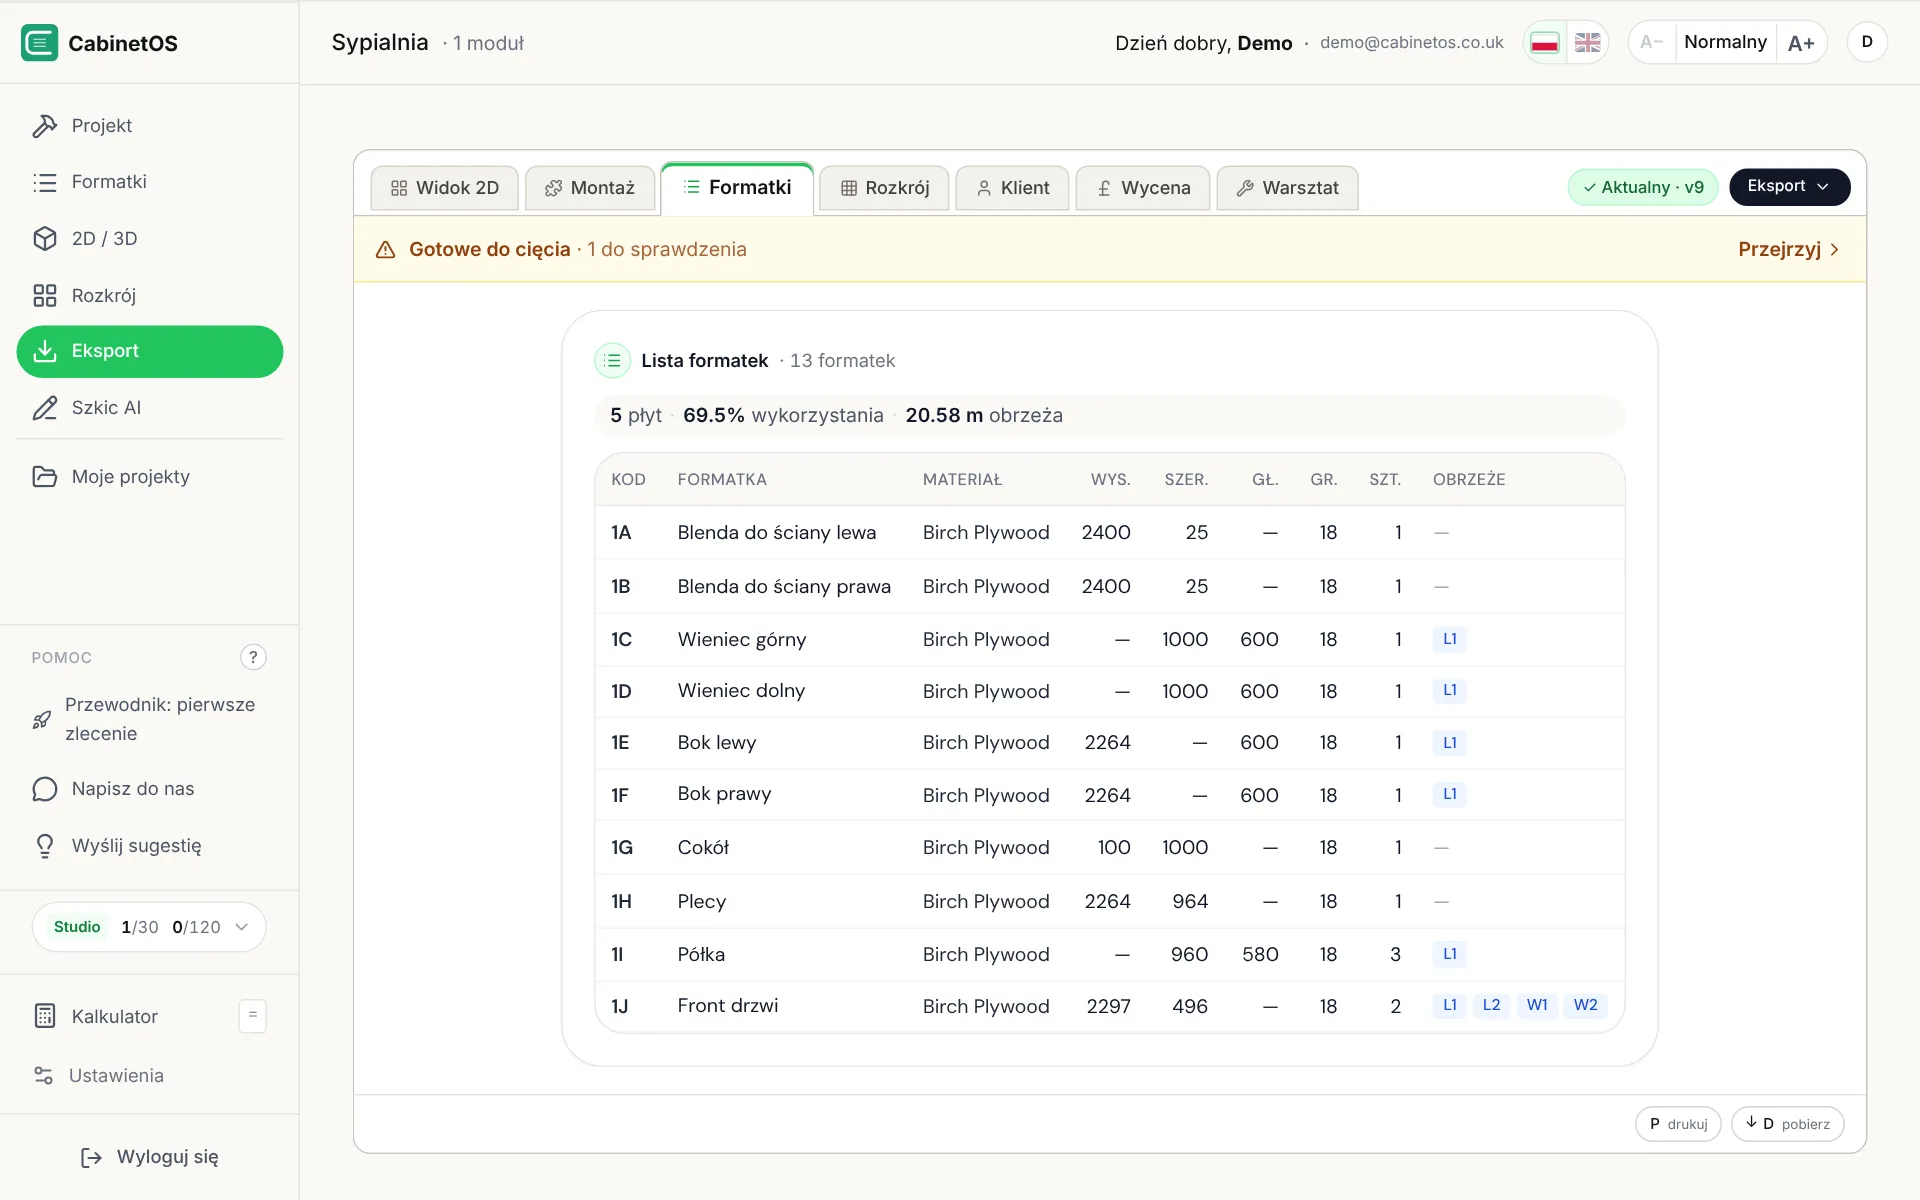This screenshot has height=1200, width=1920.
Task: Switch to the Widok 2D tab
Action: [445, 188]
